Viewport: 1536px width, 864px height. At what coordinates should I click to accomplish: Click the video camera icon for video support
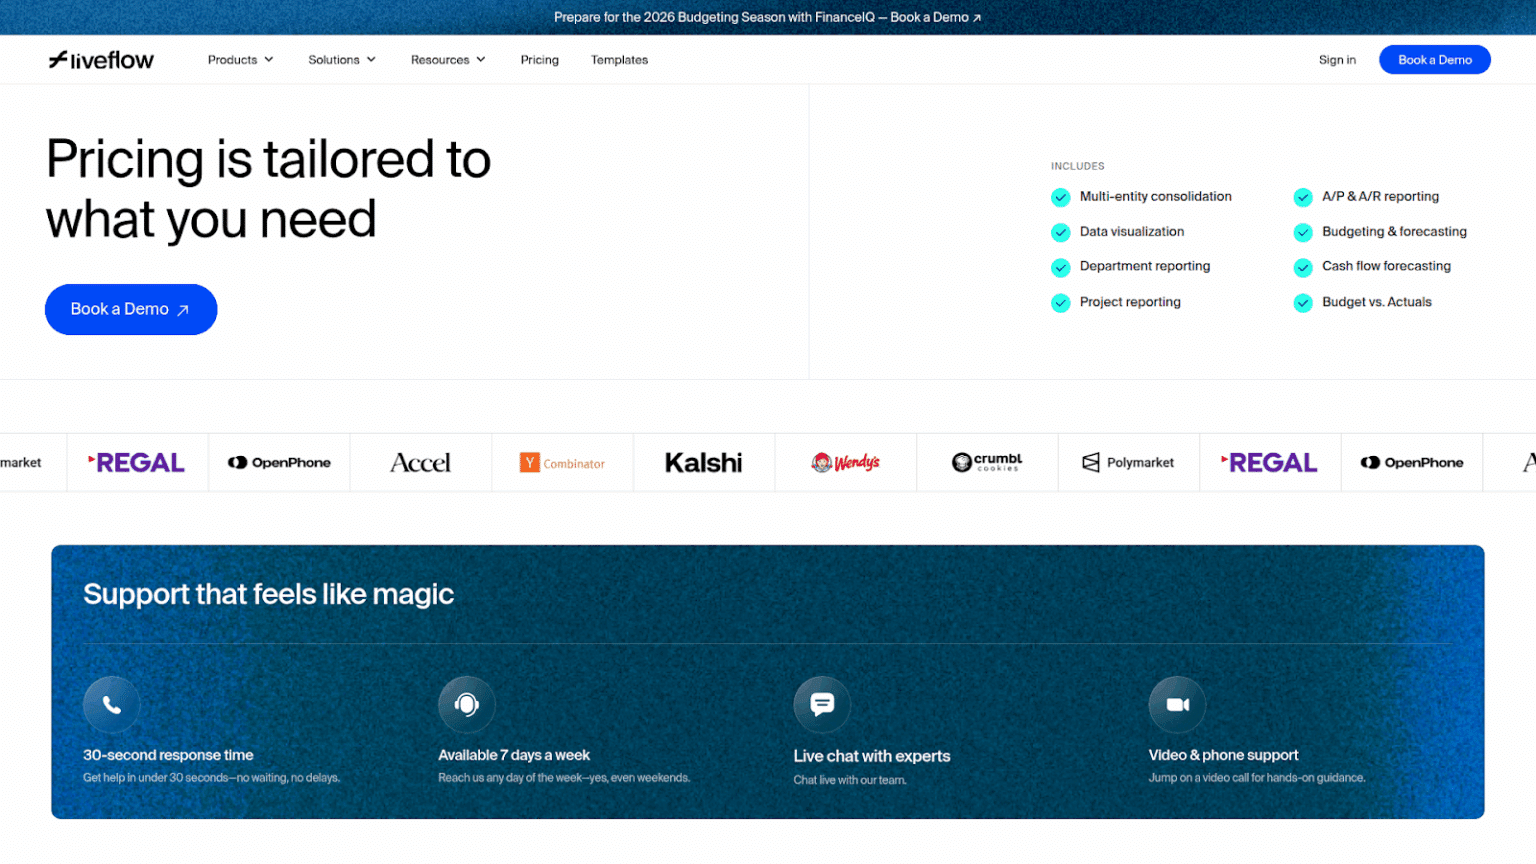(1177, 704)
